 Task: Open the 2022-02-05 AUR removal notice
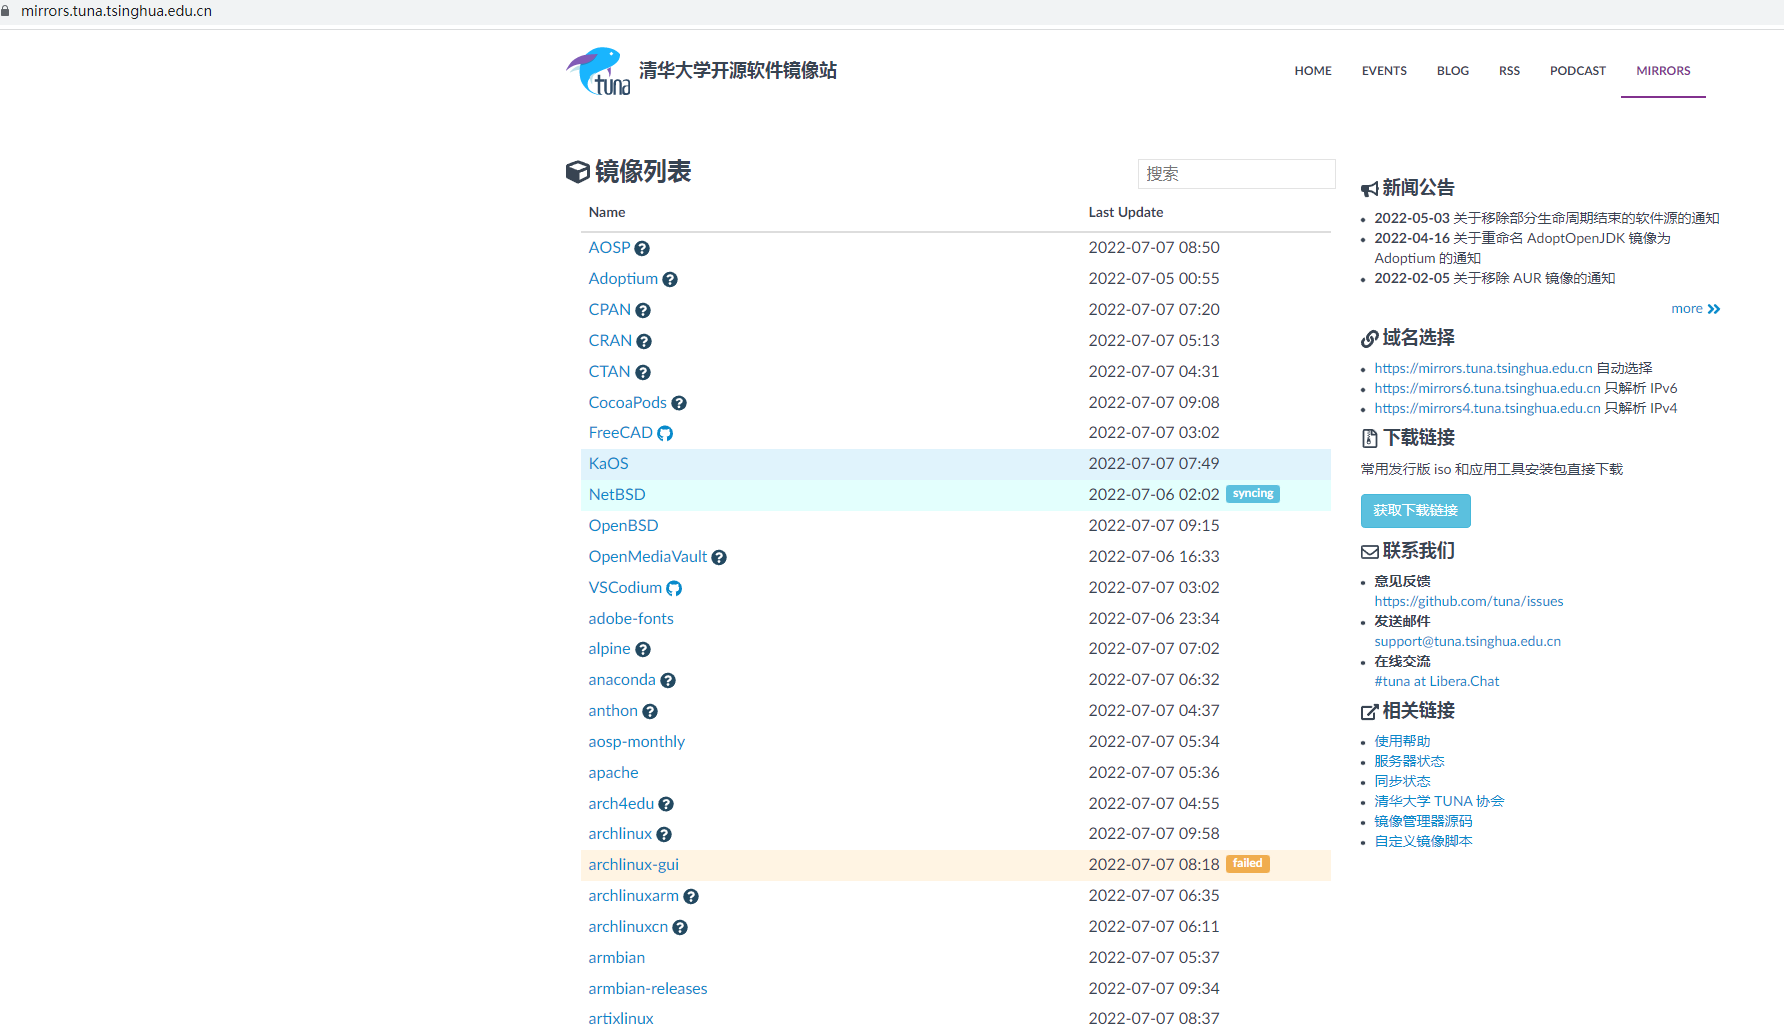1494,279
